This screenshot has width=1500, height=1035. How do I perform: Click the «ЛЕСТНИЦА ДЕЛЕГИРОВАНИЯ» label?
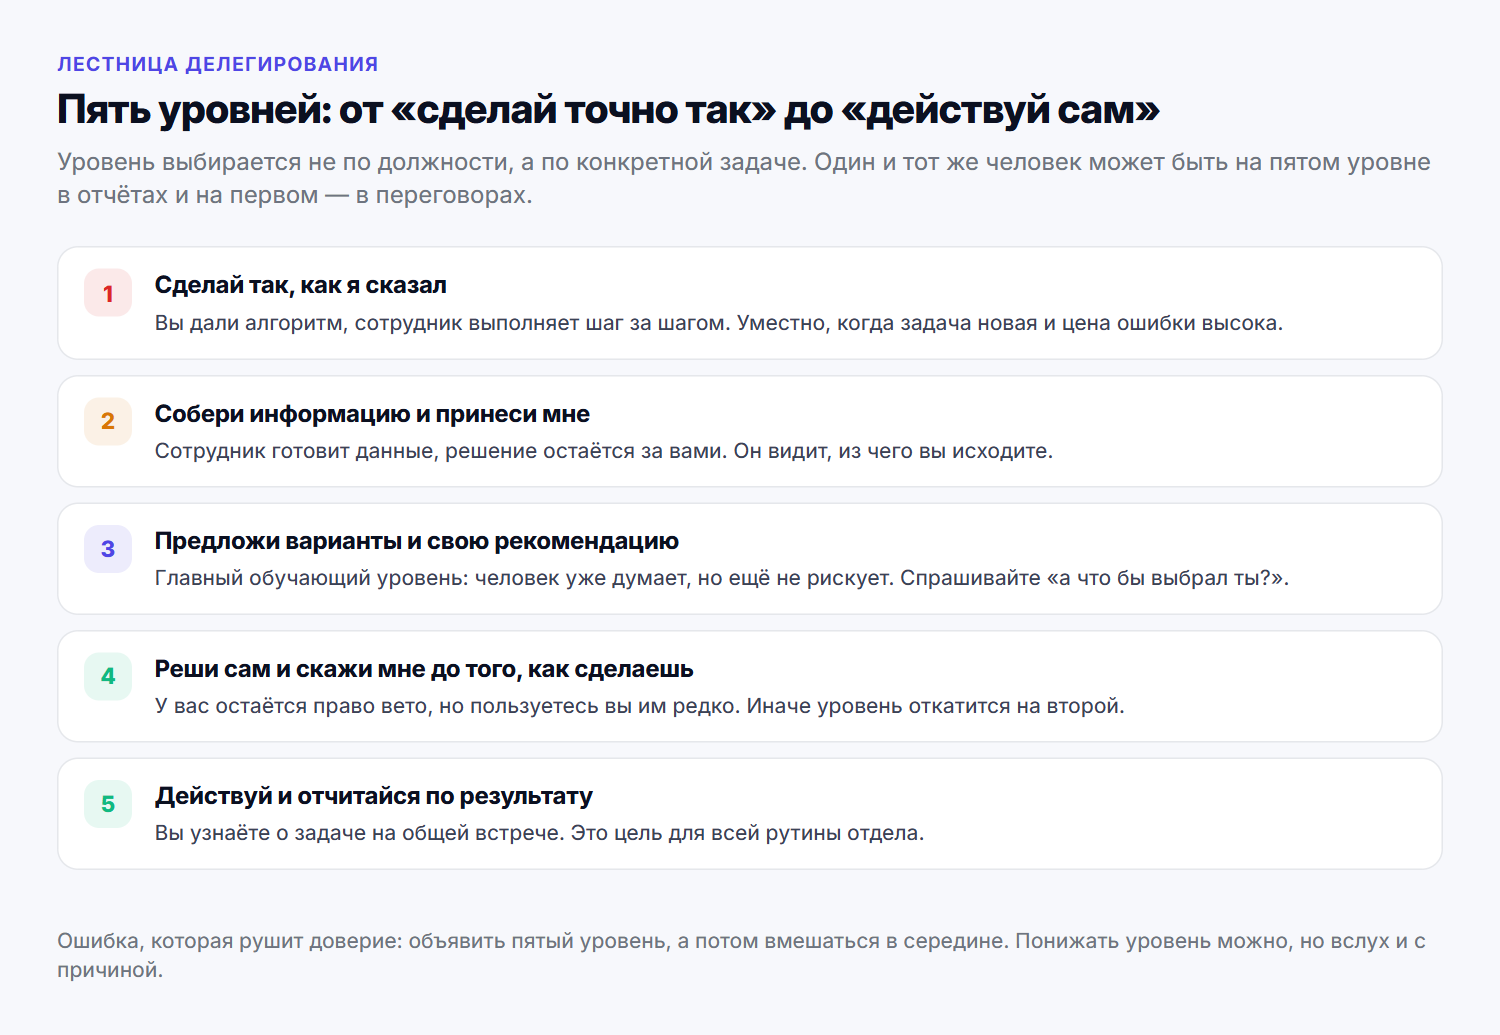click(x=218, y=64)
